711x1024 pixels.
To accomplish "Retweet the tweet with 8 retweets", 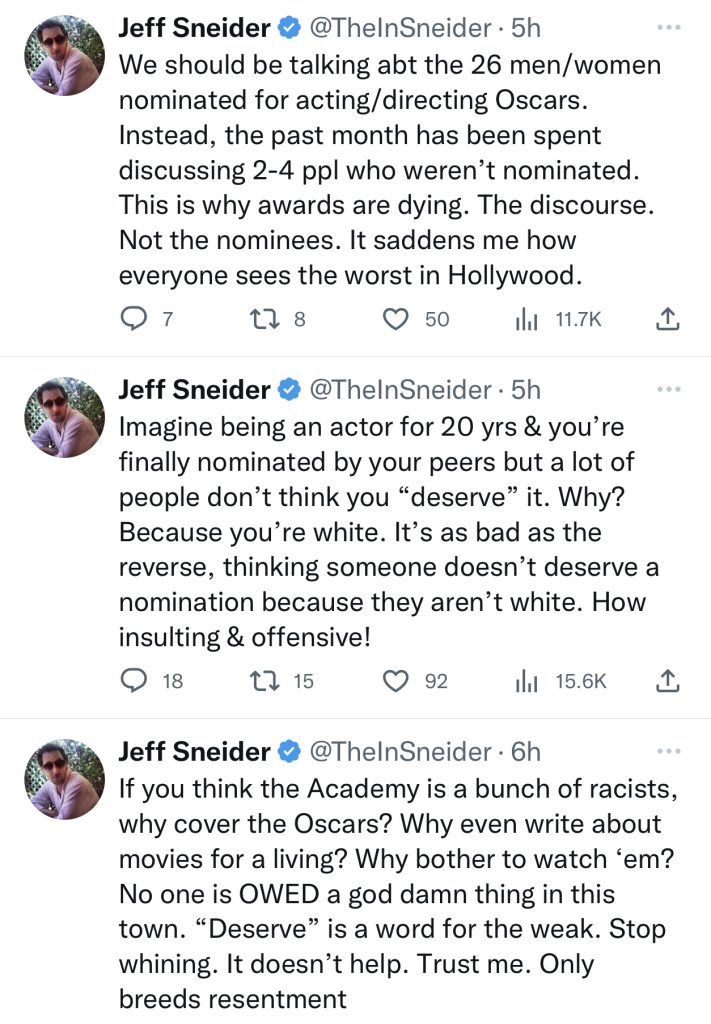I will tap(260, 319).
